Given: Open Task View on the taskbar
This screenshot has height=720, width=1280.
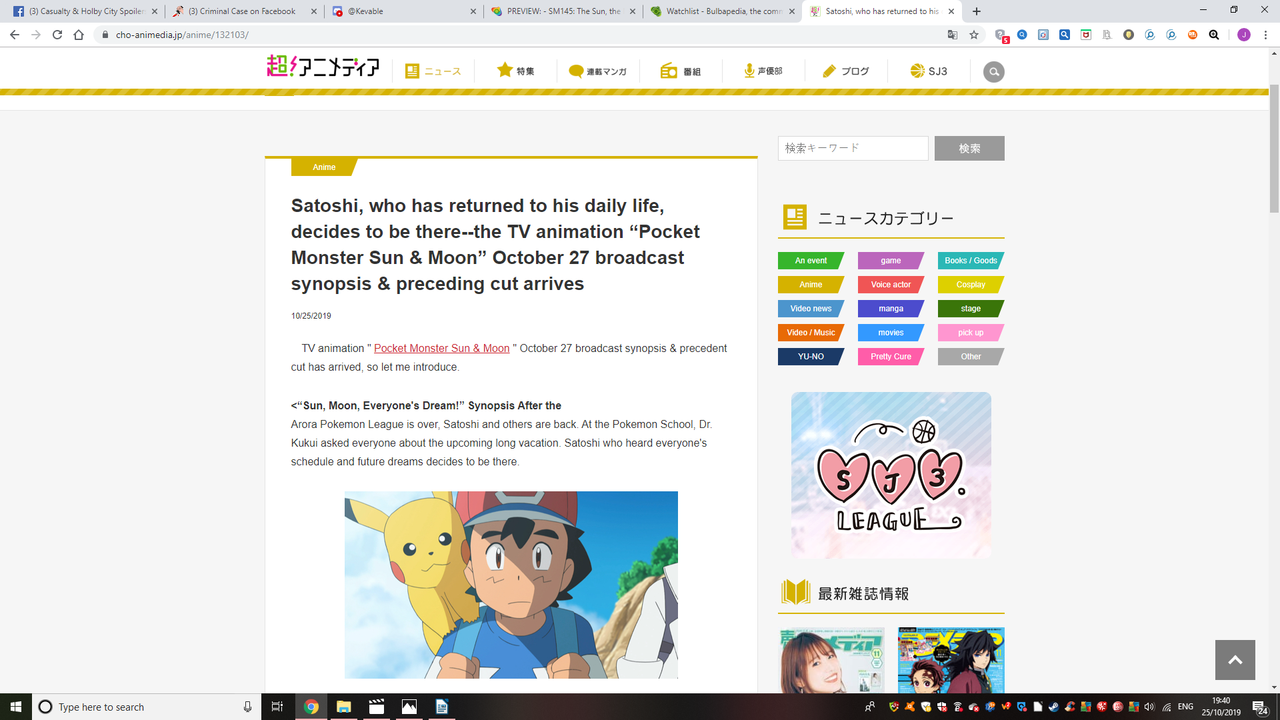Looking at the screenshot, I should click(278, 707).
